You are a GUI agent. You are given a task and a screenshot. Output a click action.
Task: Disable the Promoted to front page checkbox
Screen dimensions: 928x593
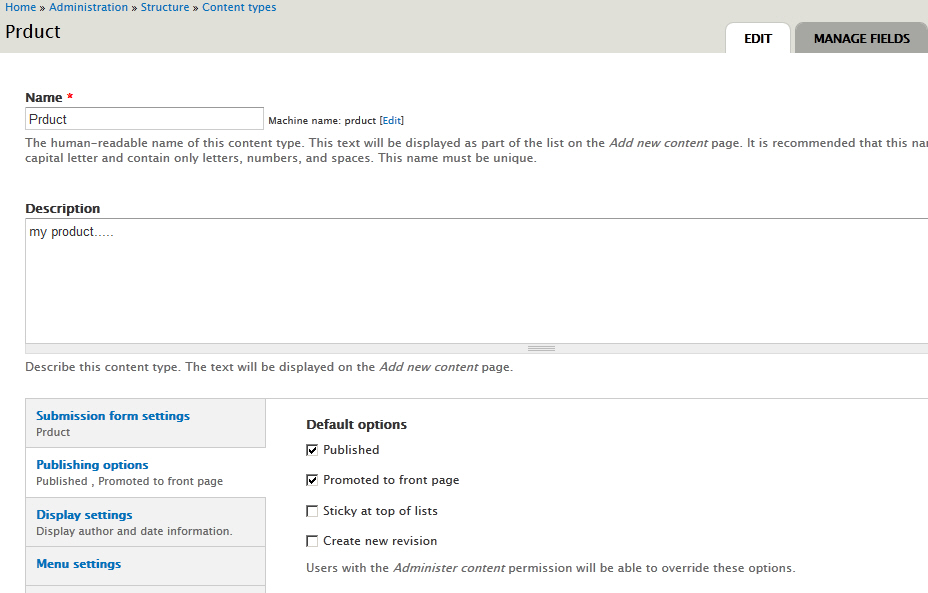[312, 480]
